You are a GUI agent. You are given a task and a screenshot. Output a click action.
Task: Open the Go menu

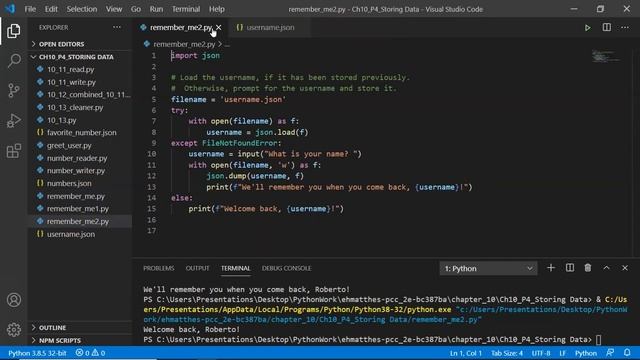point(136,9)
